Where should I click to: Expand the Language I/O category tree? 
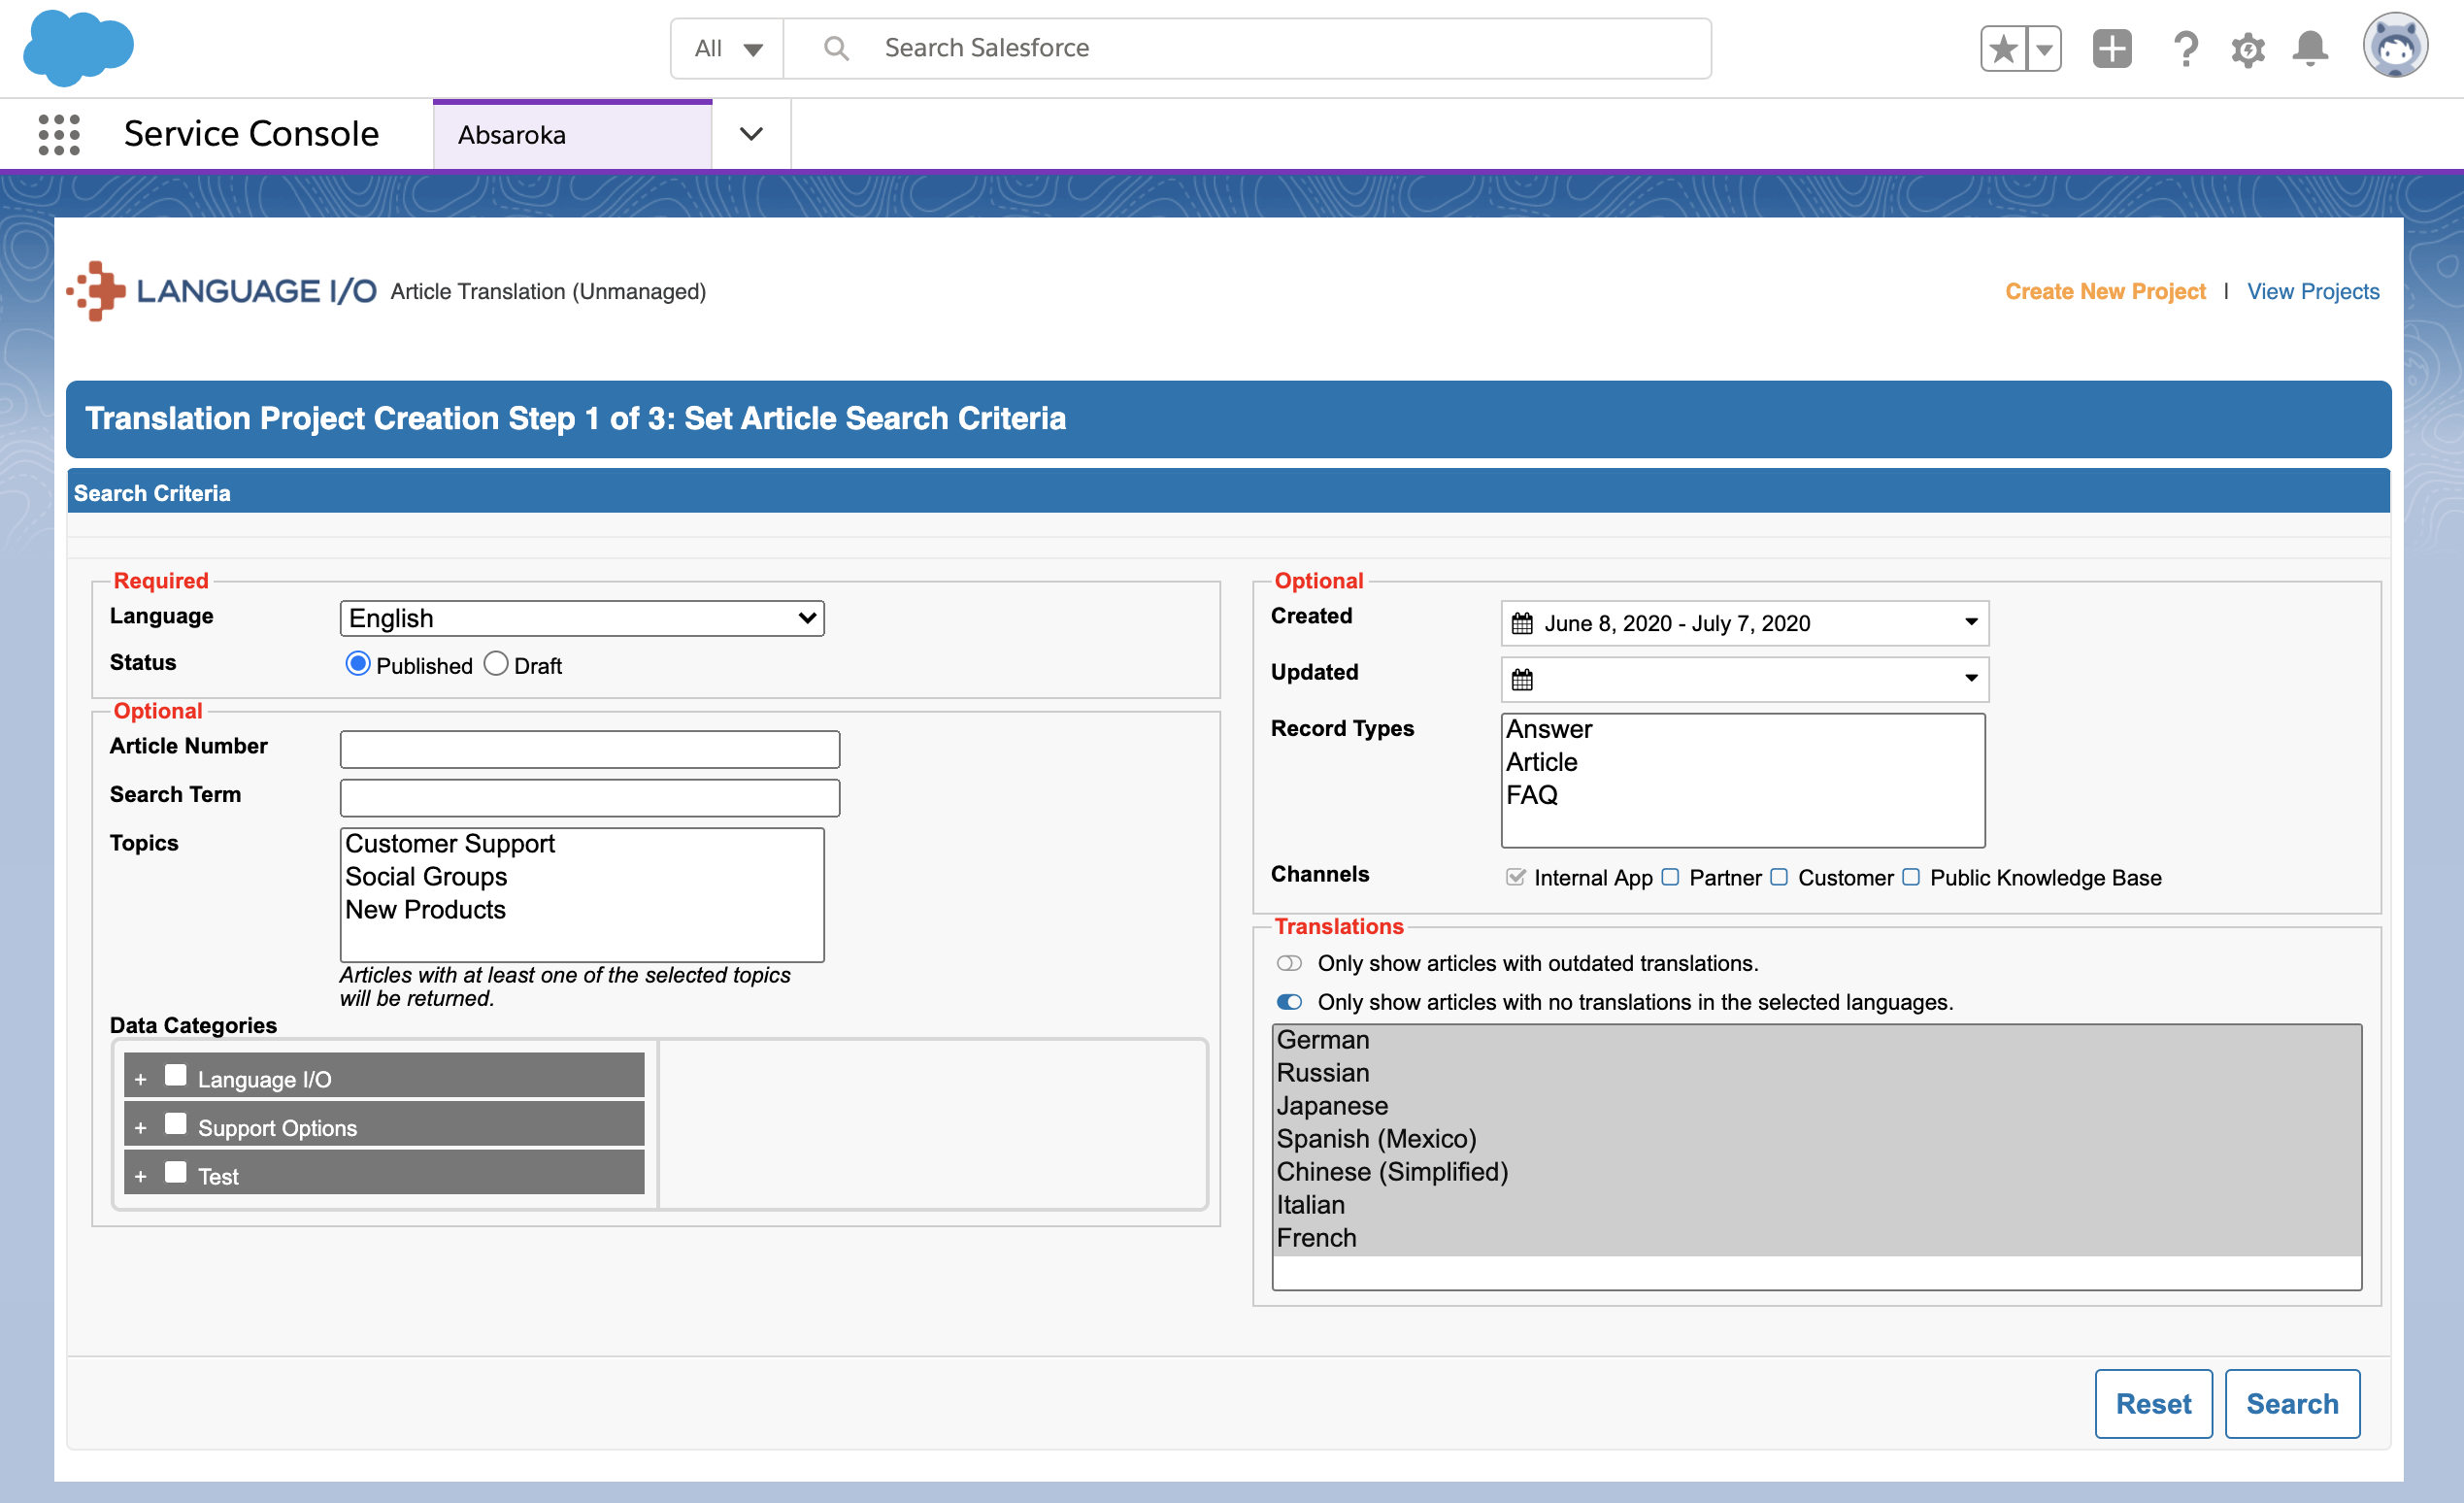[x=140, y=1079]
